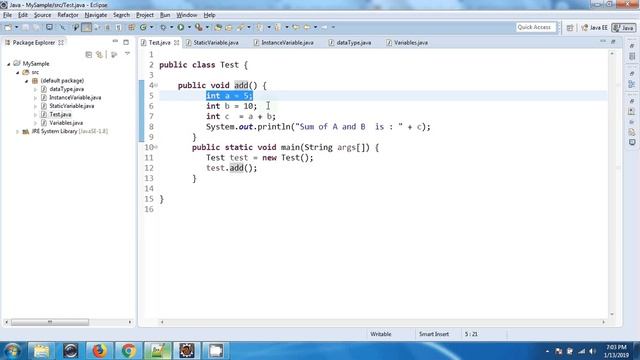640x360 pixels.
Task: Toggle Link with Editor in Package Explorer
Action: point(100,54)
